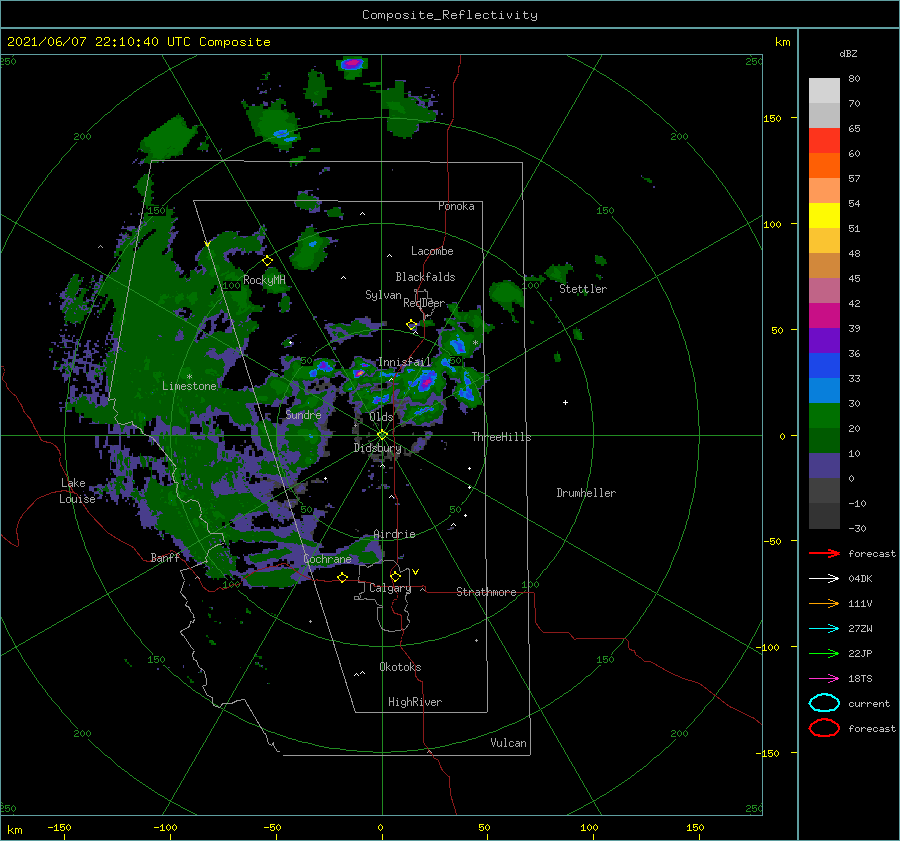This screenshot has height=841, width=900.
Task: Select the Olds label
Action: (381, 417)
